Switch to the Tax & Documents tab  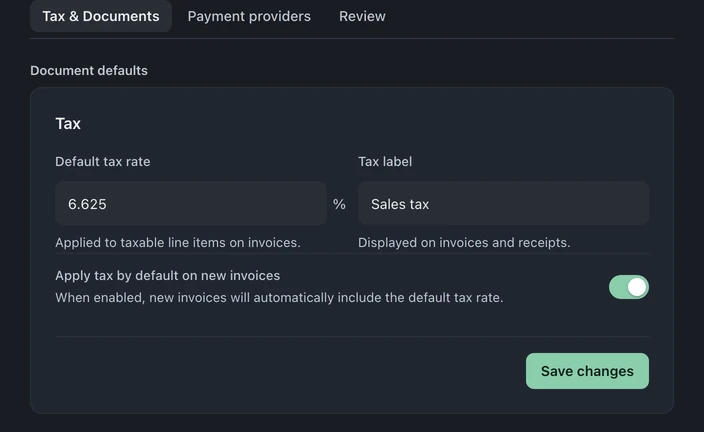[x=101, y=16]
